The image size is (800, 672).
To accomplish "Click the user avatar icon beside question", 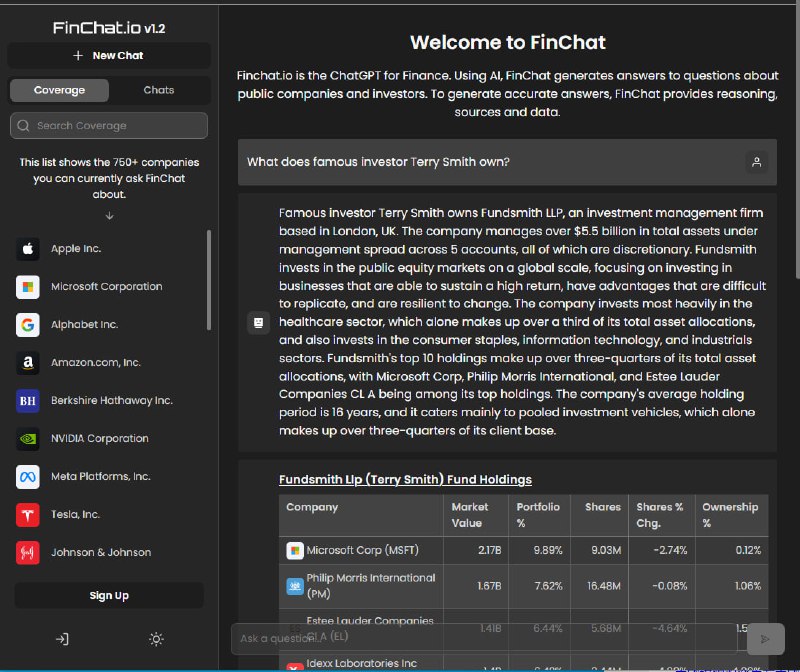I will 757,162.
